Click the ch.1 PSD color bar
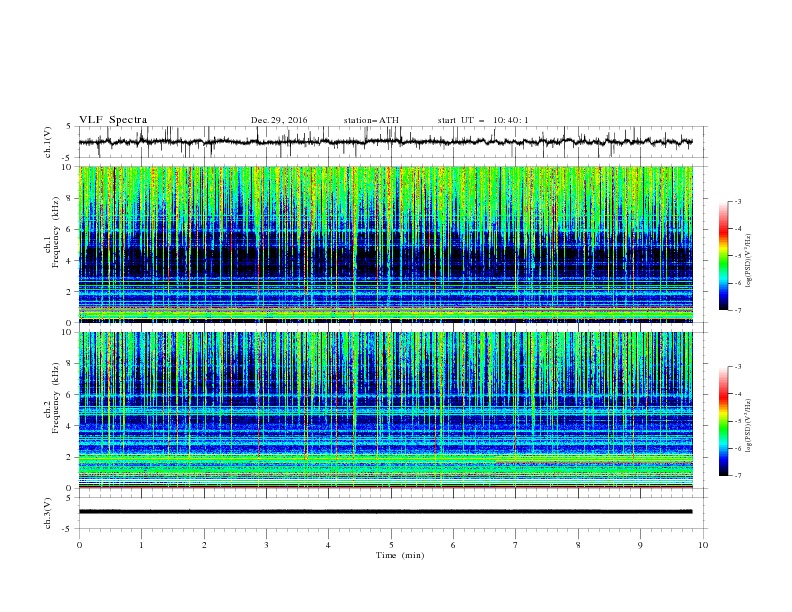Screen dimensions: 792x612 [723, 256]
